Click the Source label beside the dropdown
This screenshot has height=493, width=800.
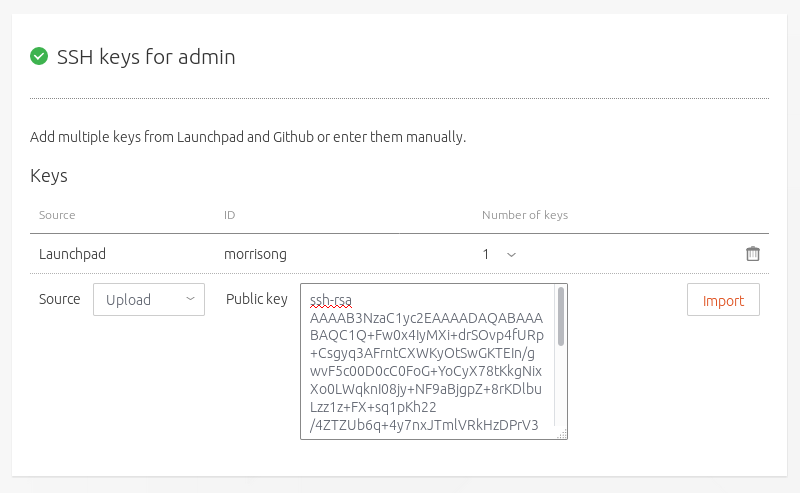click(x=59, y=299)
